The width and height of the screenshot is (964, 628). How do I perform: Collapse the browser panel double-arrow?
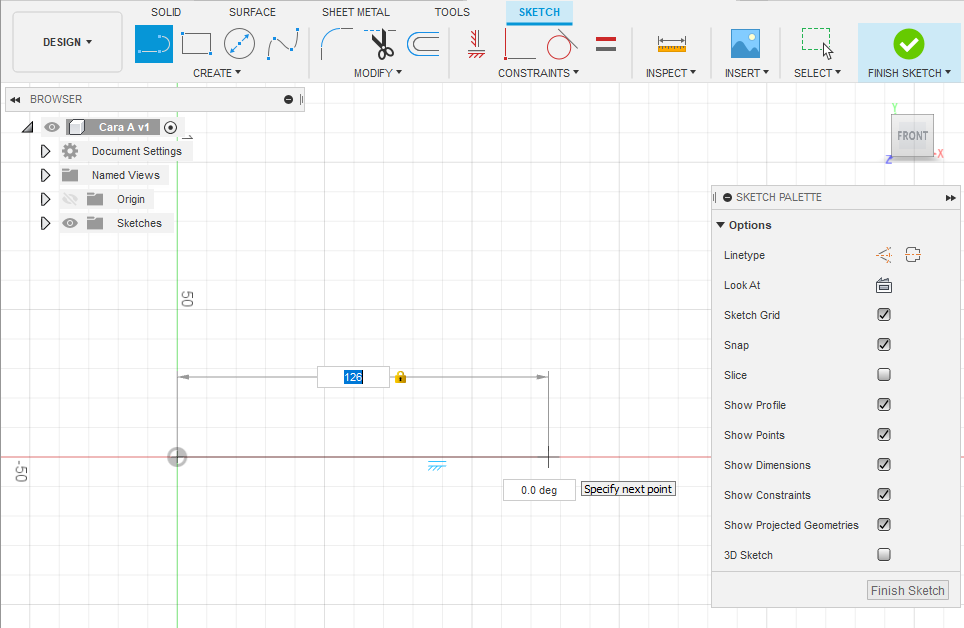(15, 100)
